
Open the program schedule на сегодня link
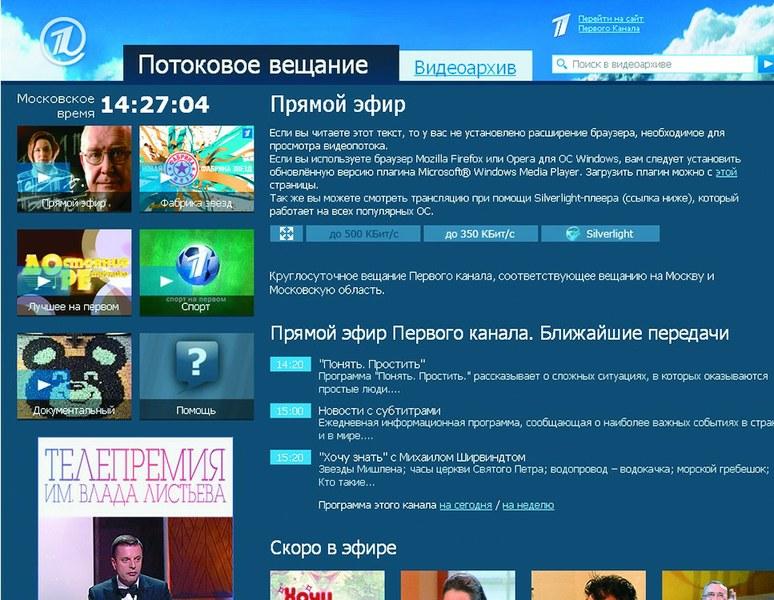[465, 505]
